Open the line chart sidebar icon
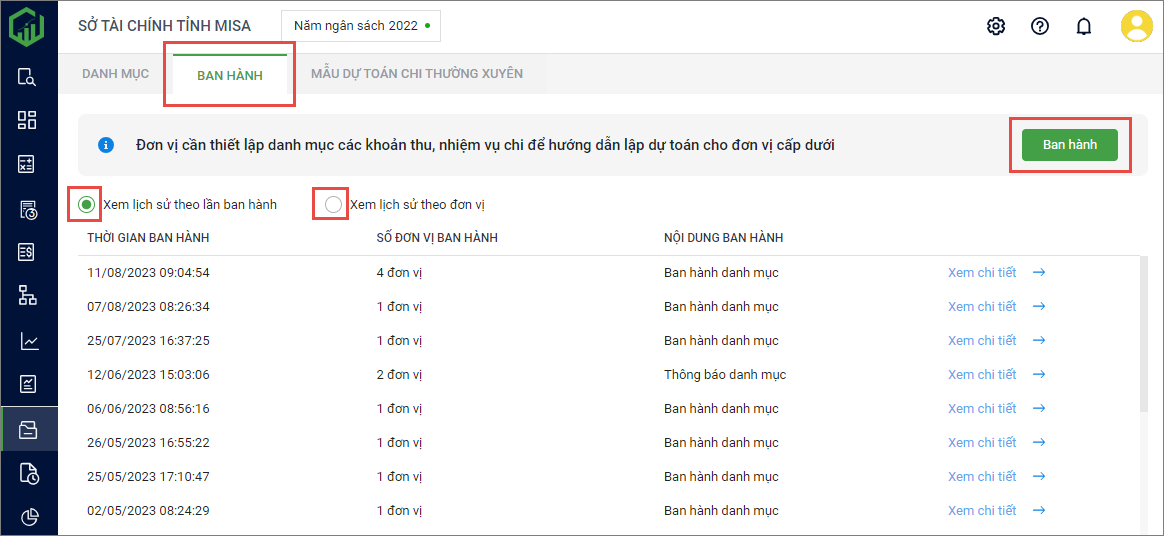Image resolution: width=1164 pixels, height=536 pixels. point(28,341)
